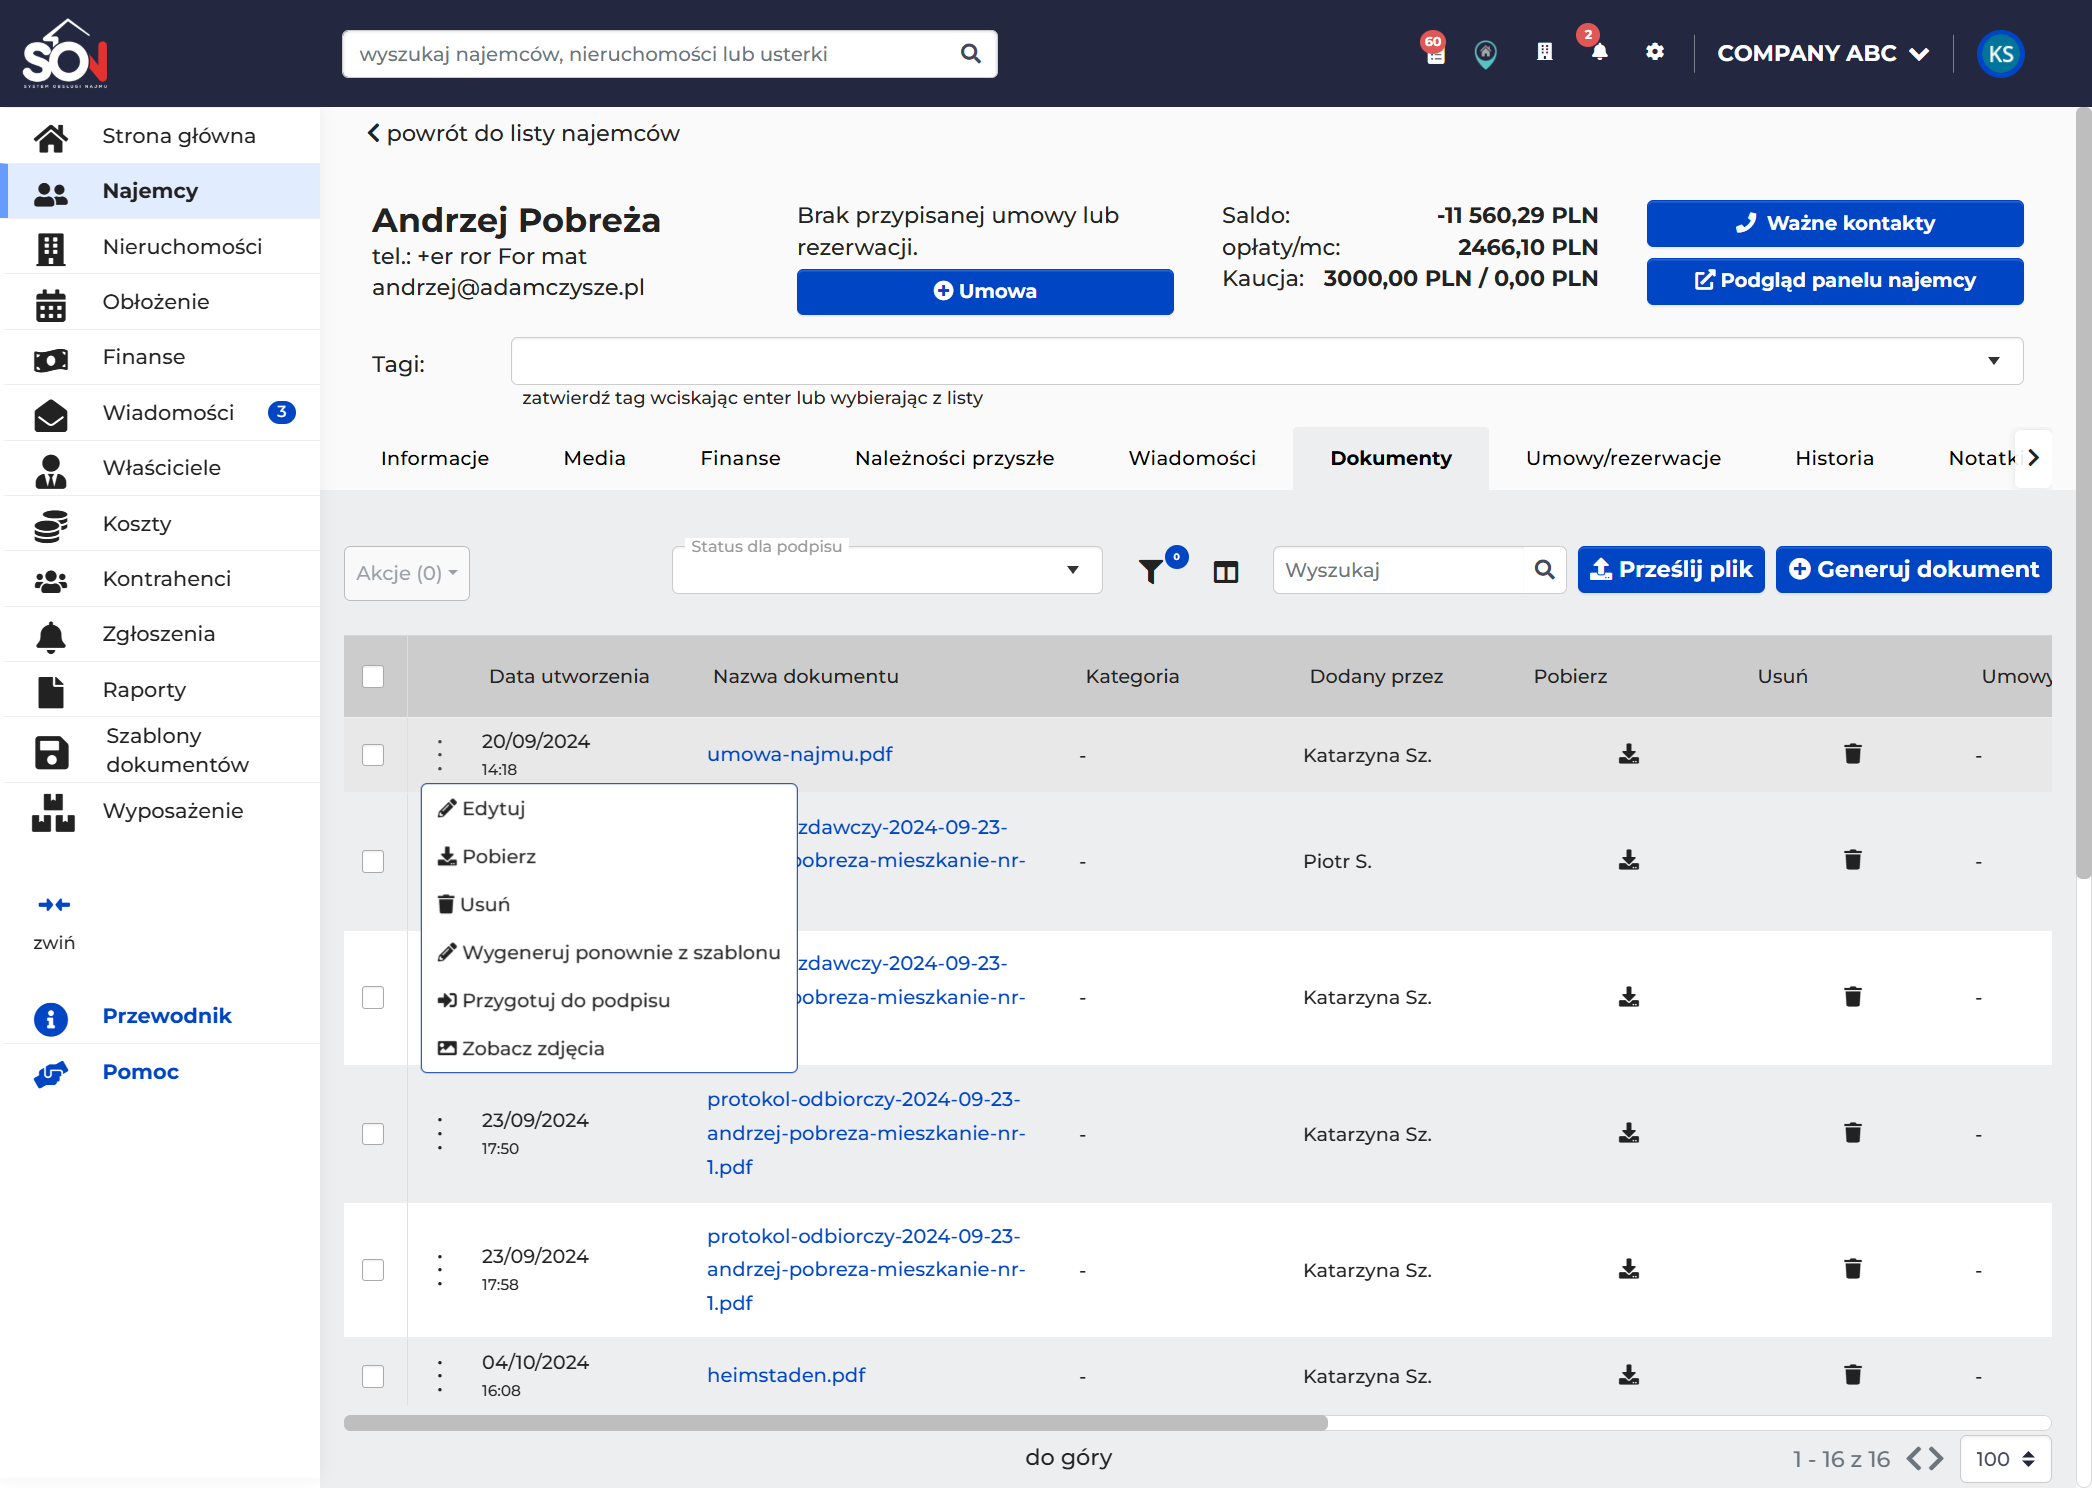Check the heimstaden.pdf row checkbox
The height and width of the screenshot is (1488, 2092).
373,1376
